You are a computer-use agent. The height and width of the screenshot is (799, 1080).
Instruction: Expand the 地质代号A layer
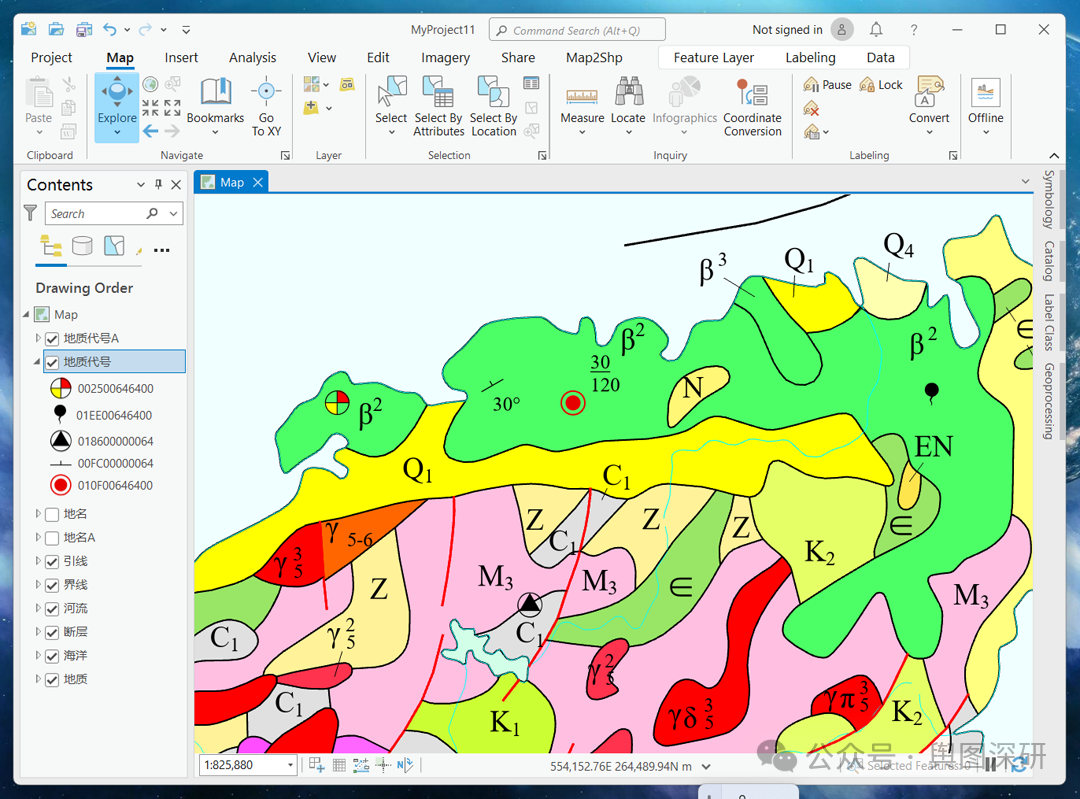pyautogui.click(x=38, y=338)
